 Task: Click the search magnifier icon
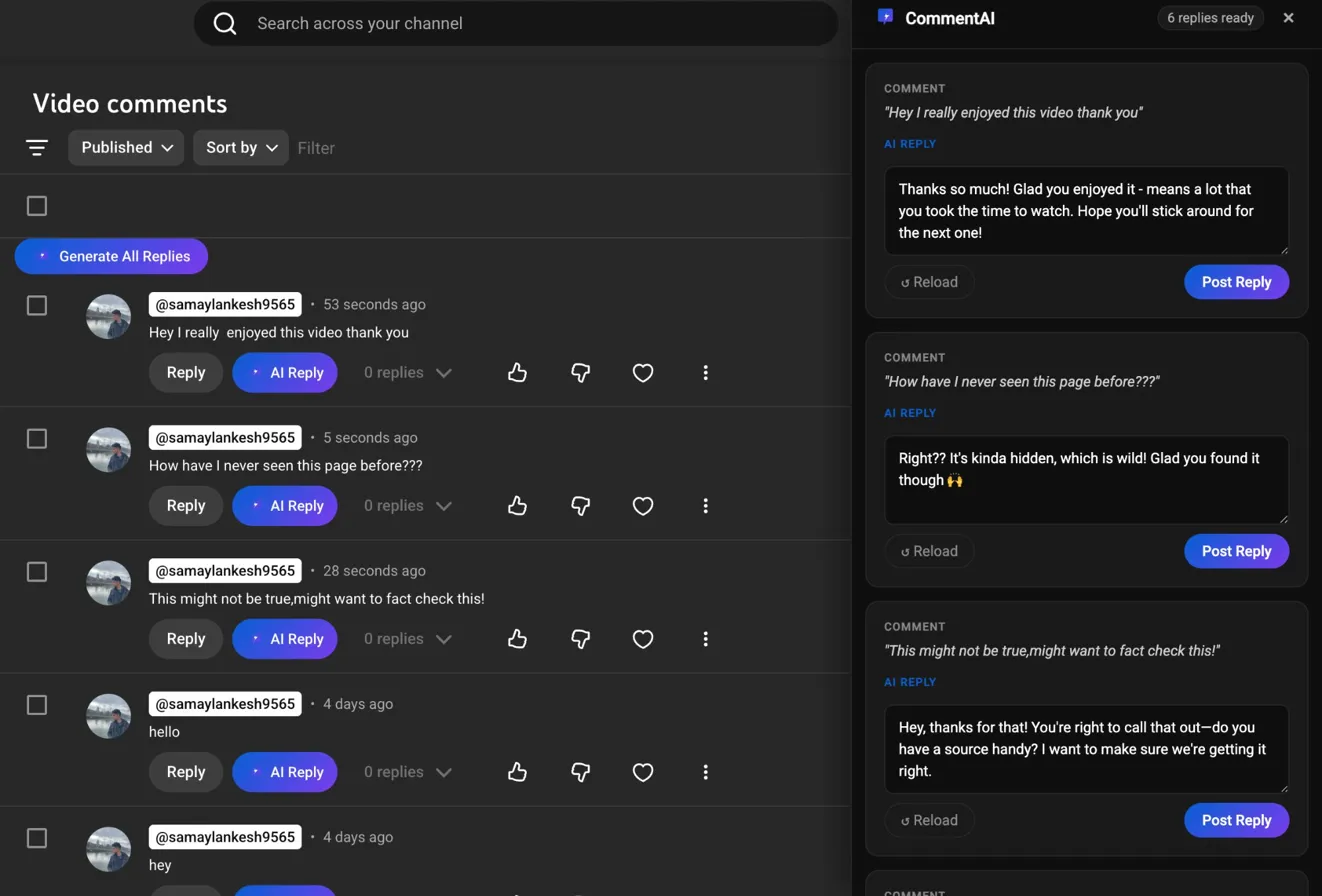[x=225, y=23]
